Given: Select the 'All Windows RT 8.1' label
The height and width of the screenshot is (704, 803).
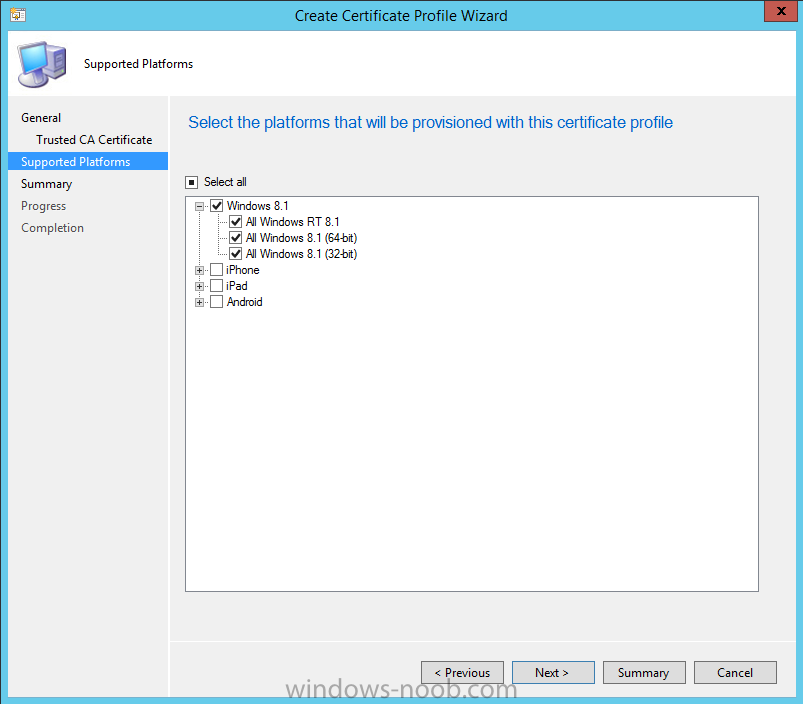Looking at the screenshot, I should coord(292,222).
